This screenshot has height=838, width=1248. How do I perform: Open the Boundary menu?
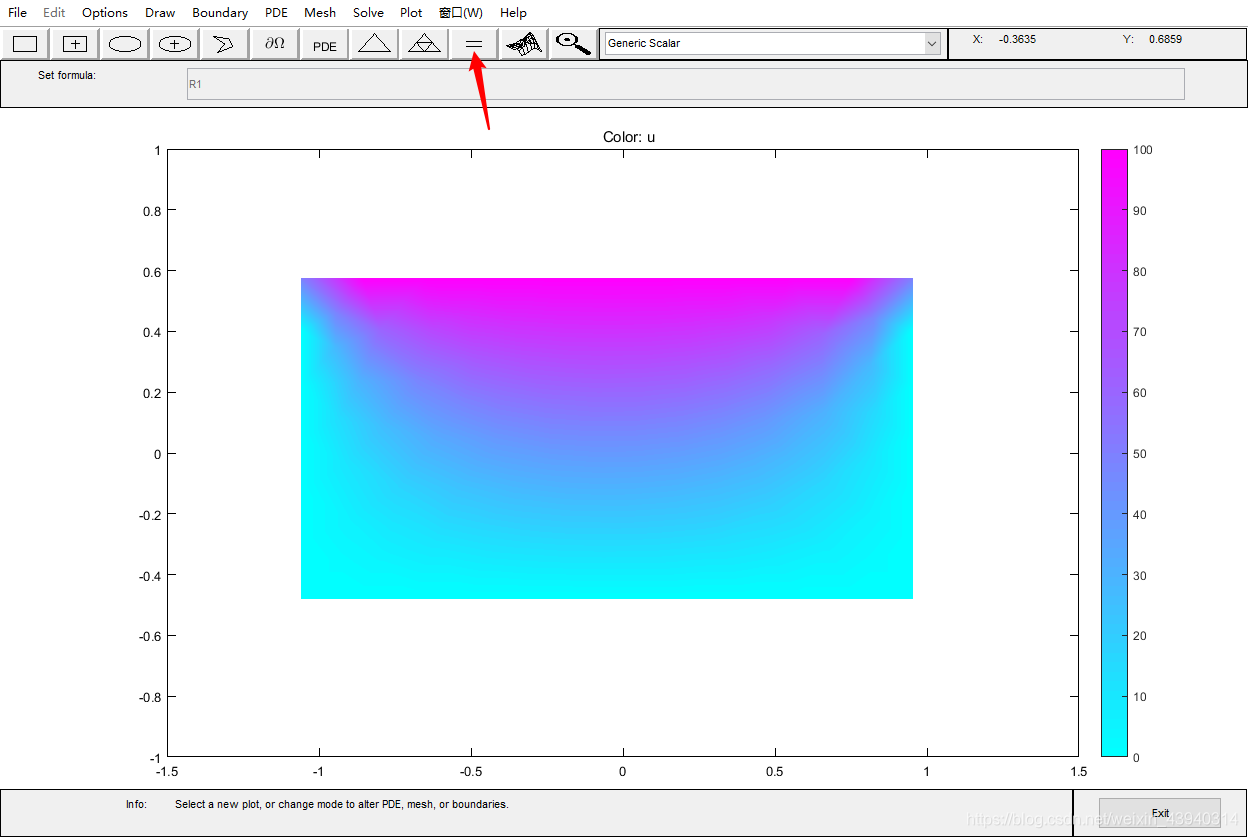(x=220, y=13)
